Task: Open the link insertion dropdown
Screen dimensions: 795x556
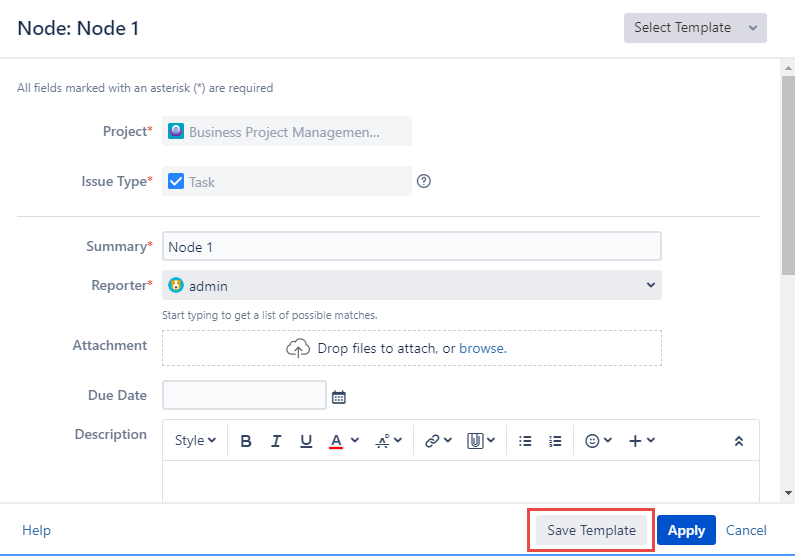Action: point(438,441)
